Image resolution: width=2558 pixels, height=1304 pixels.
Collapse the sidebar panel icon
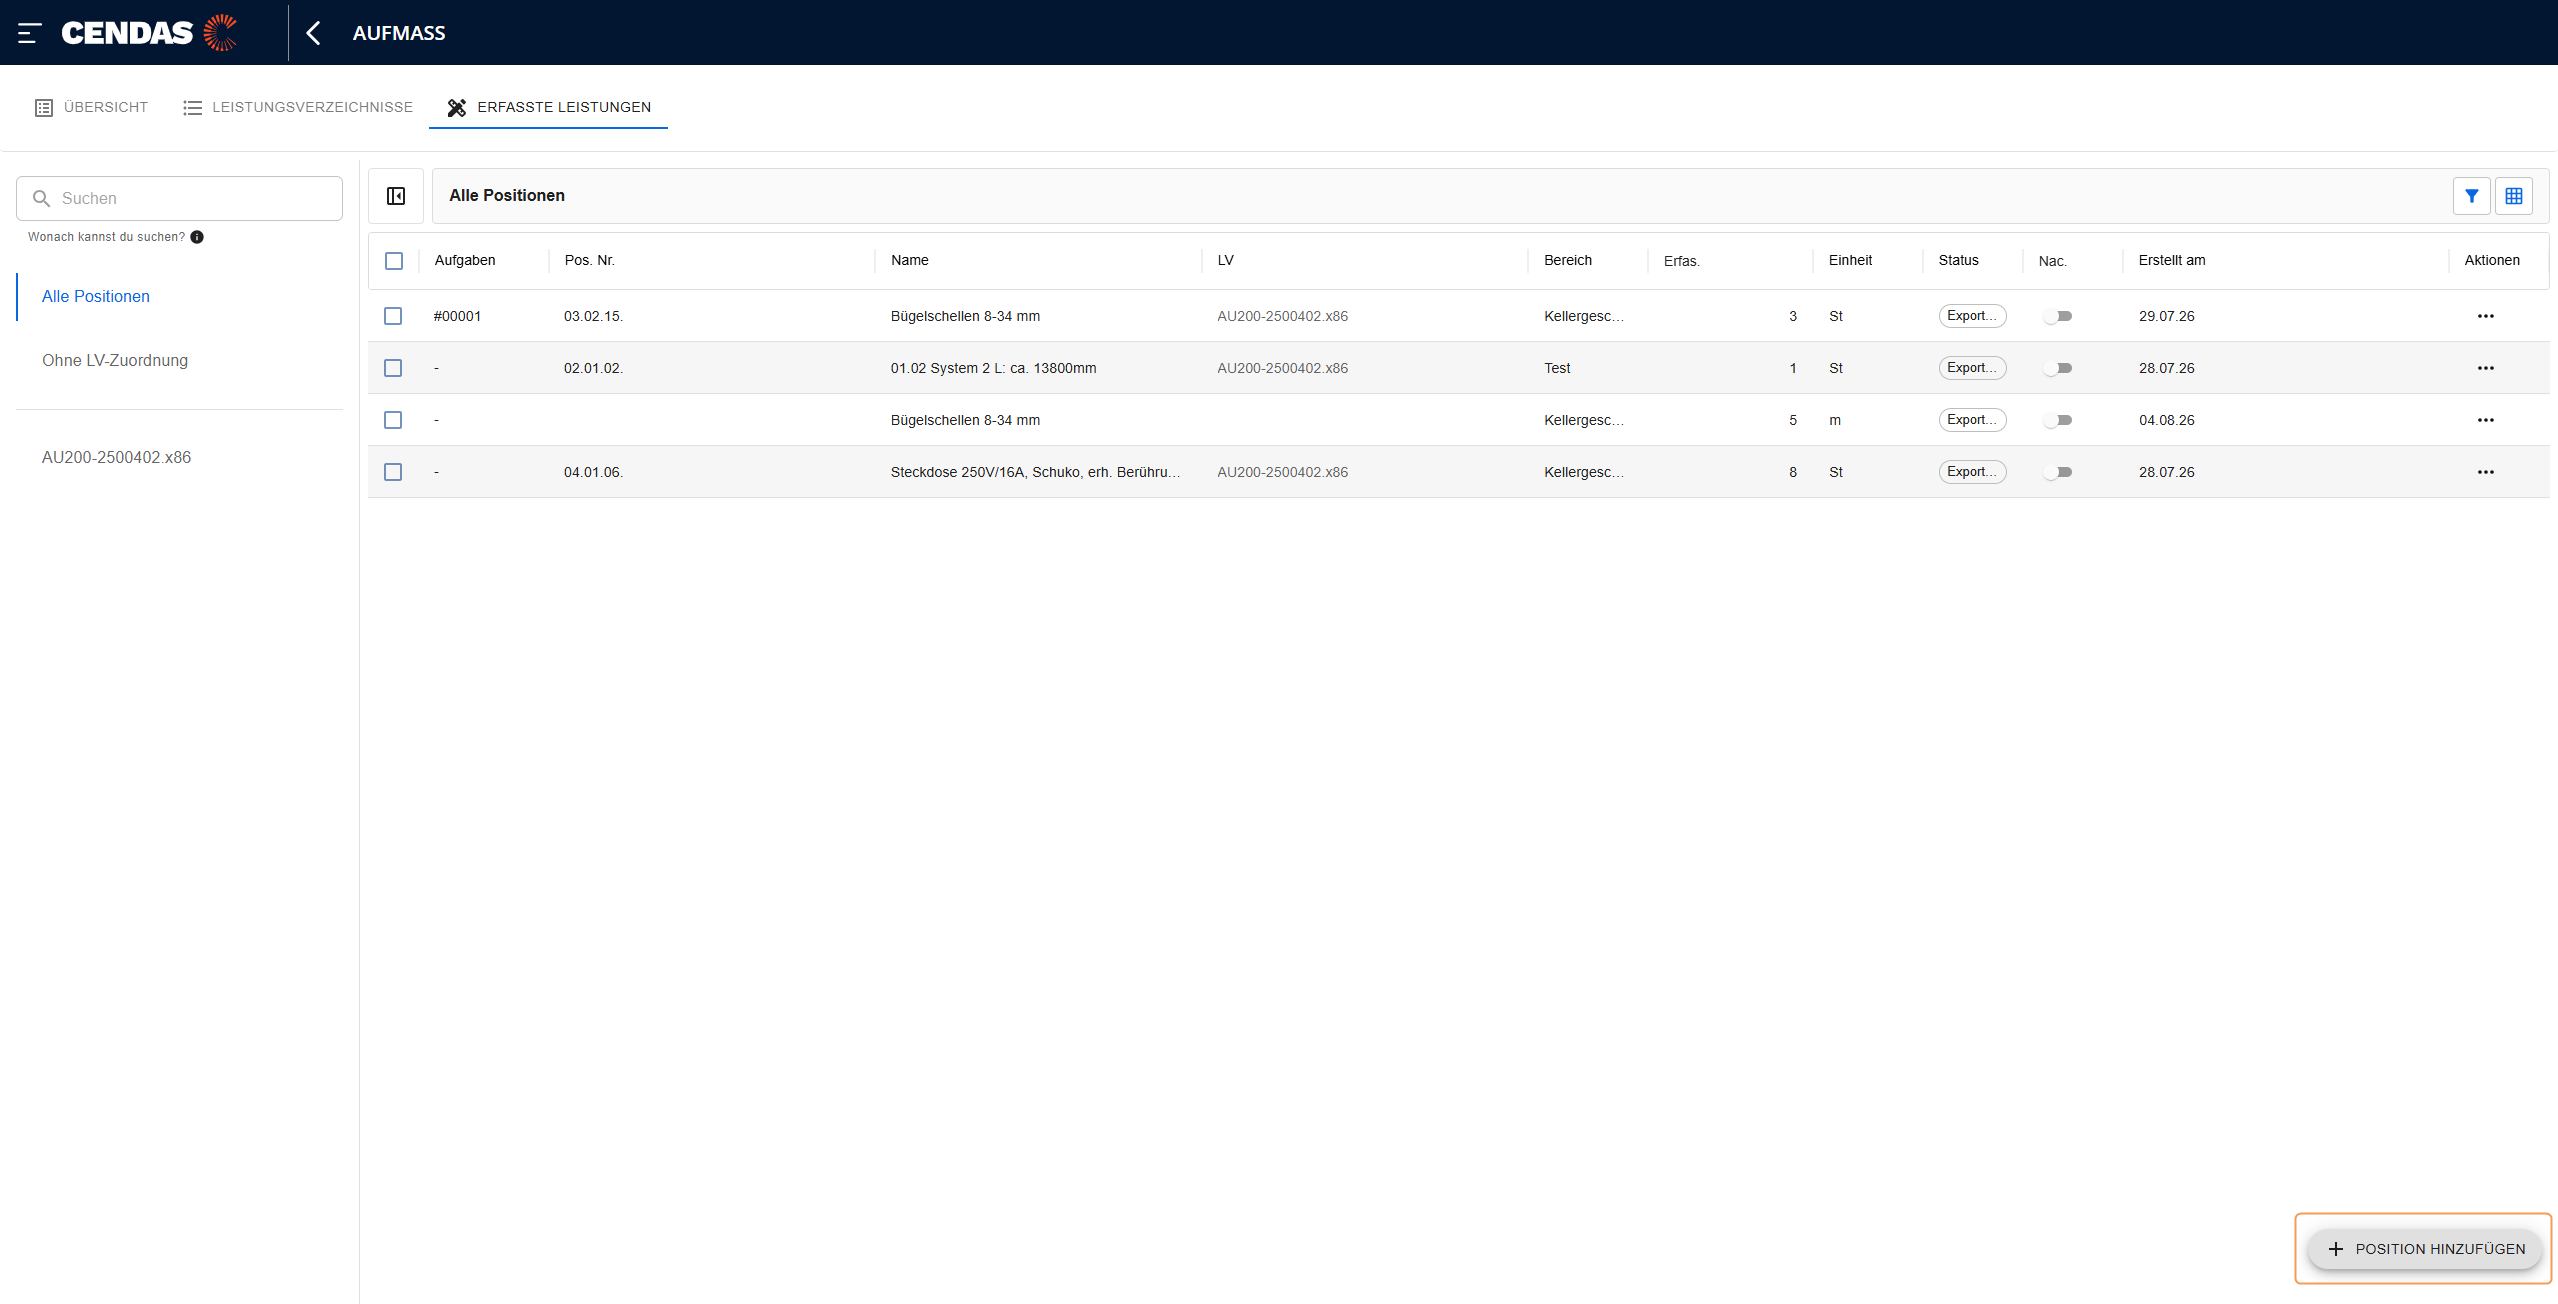pyautogui.click(x=396, y=196)
